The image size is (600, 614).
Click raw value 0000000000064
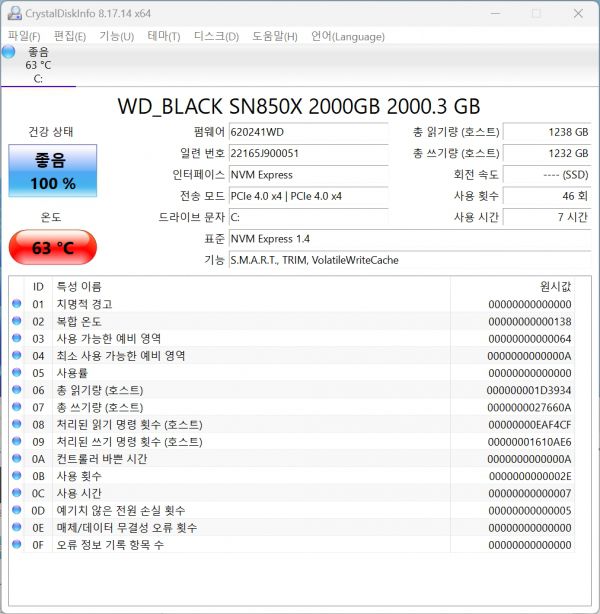pyautogui.click(x=530, y=339)
